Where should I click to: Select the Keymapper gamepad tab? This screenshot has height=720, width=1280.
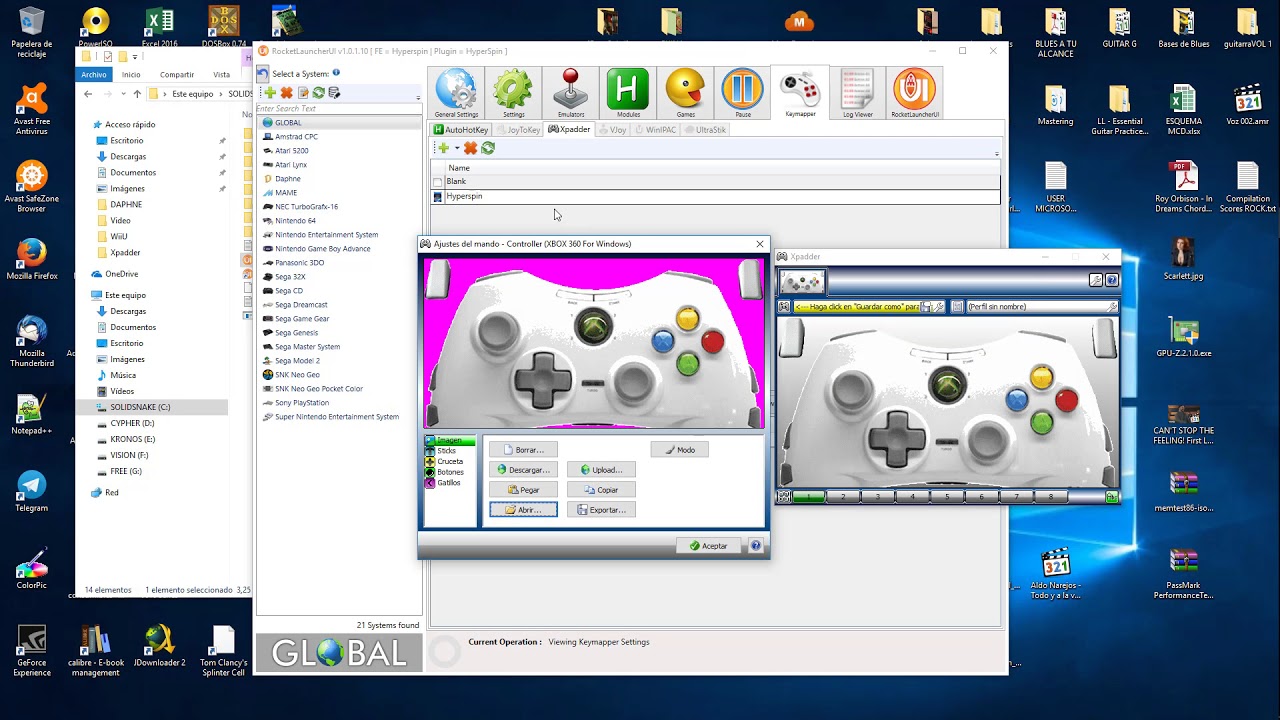pyautogui.click(x=800, y=94)
